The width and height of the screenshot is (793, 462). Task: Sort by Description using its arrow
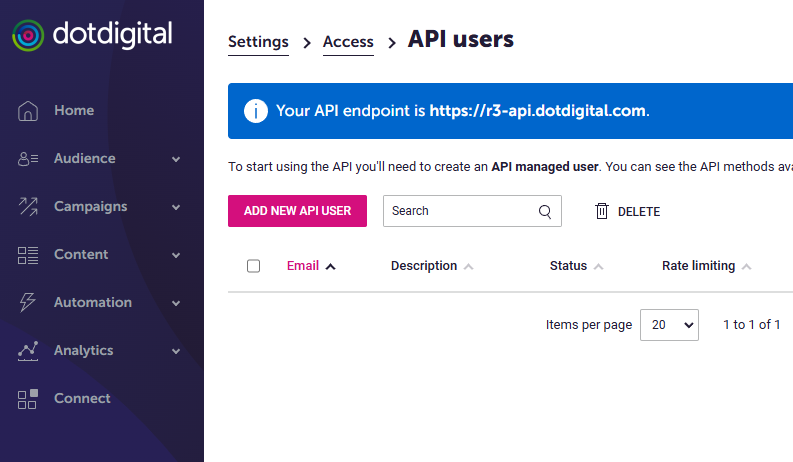pyautogui.click(x=468, y=266)
